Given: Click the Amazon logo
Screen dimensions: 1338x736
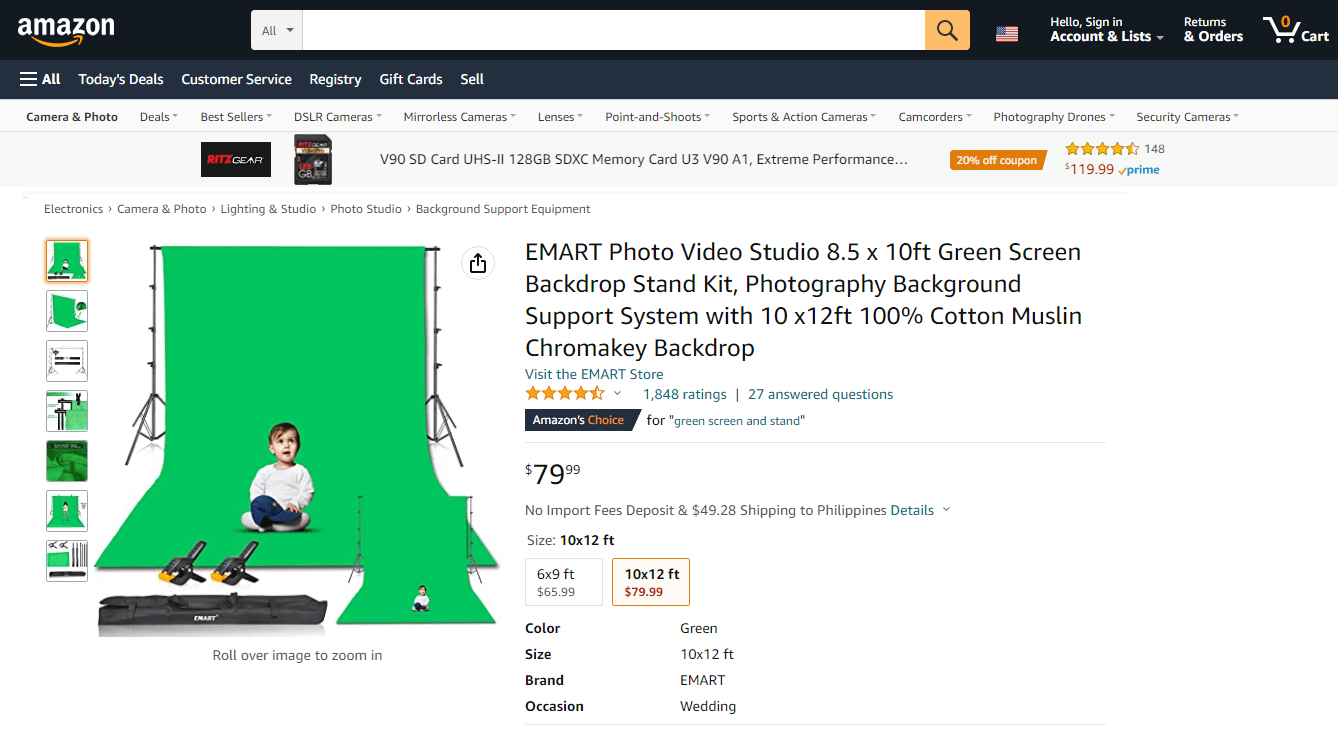Looking at the screenshot, I should tap(66, 31).
